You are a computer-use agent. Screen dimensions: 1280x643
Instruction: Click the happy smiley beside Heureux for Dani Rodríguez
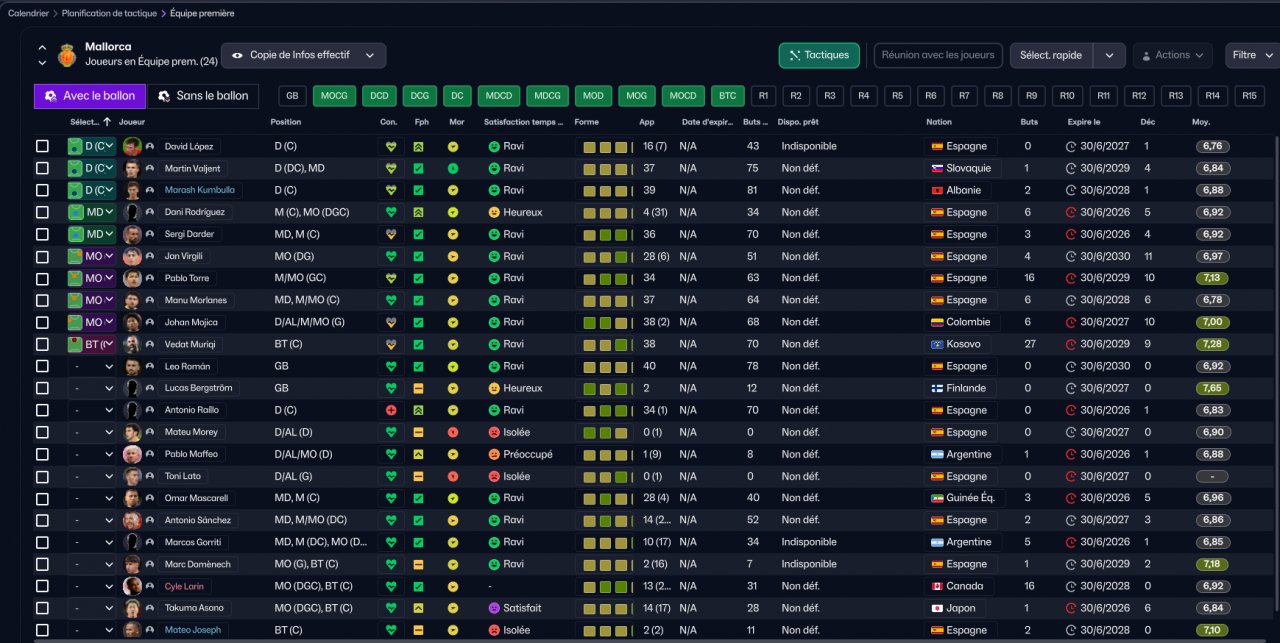tap(494, 212)
